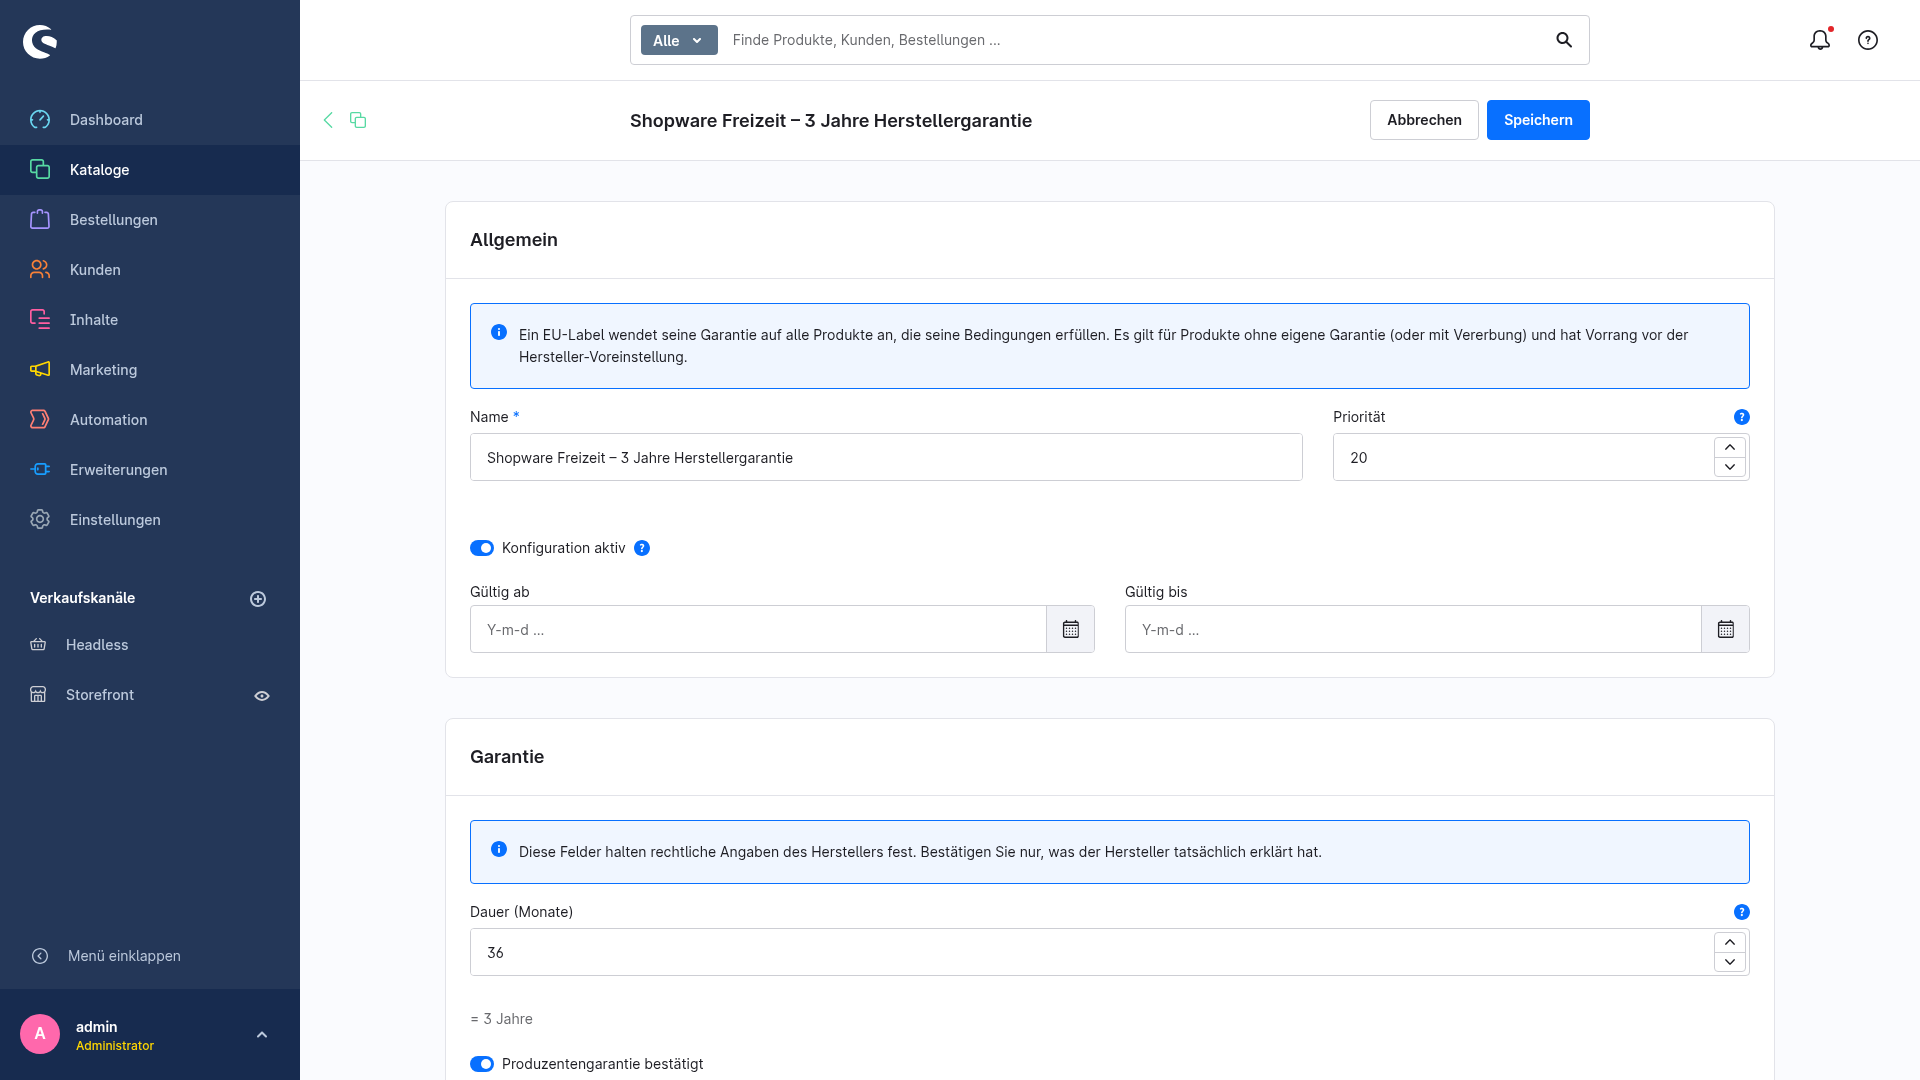
Task: Expand the admin user menu chevron
Action: click(x=262, y=1035)
